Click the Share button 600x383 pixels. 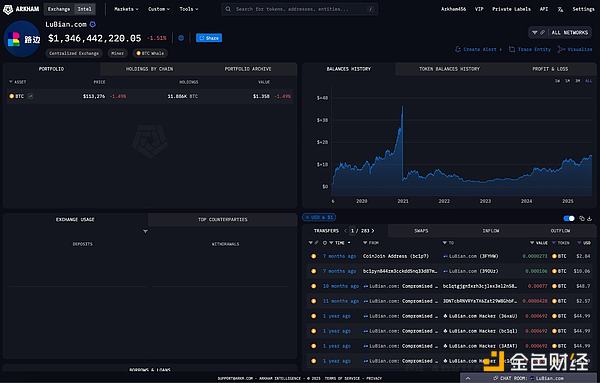[209, 38]
